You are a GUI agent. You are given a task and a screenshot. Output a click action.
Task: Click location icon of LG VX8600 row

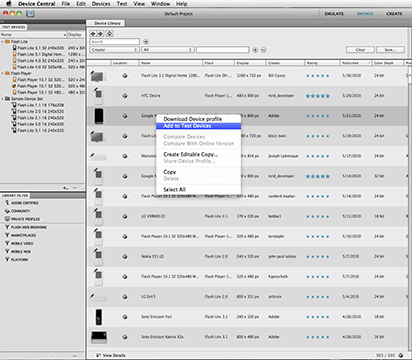coord(125,216)
